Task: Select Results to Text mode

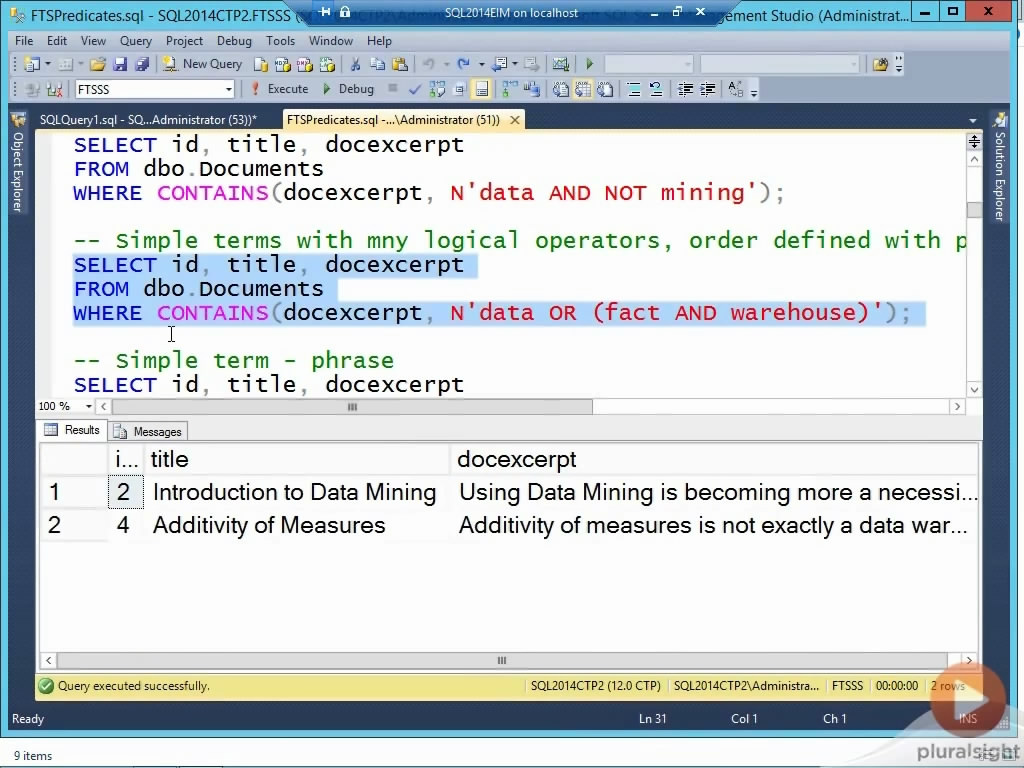Action: pos(561,89)
